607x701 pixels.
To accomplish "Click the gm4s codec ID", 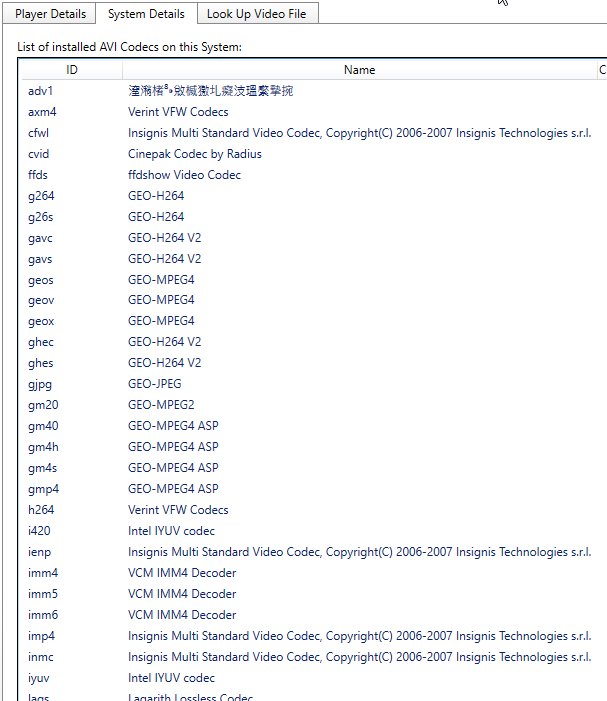I will tap(42, 468).
